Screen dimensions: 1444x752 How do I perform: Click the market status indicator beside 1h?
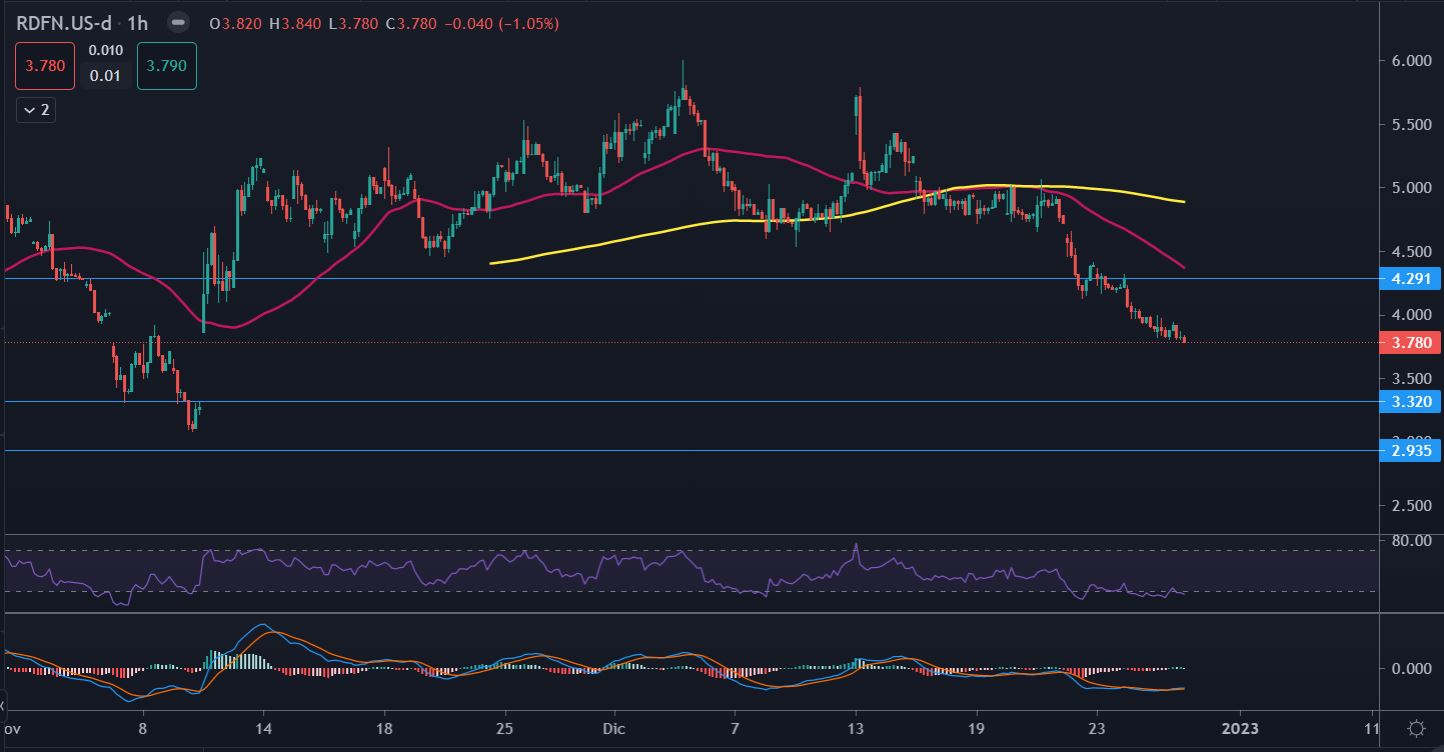[x=176, y=23]
